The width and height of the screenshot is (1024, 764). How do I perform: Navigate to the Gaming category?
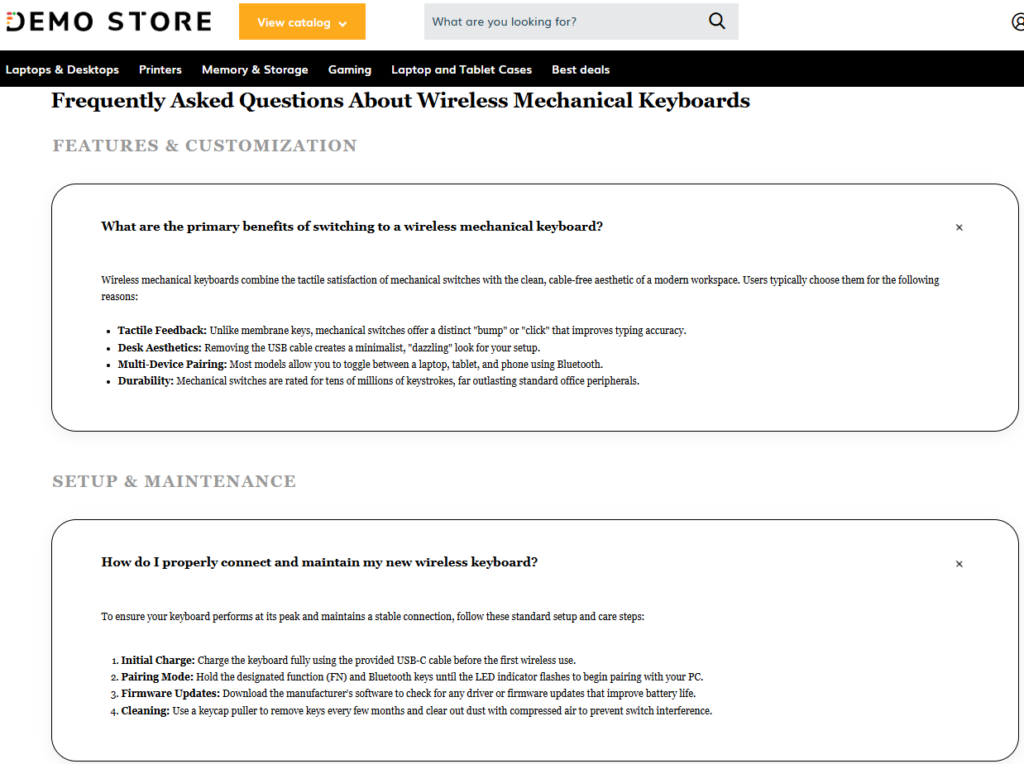pyautogui.click(x=350, y=70)
